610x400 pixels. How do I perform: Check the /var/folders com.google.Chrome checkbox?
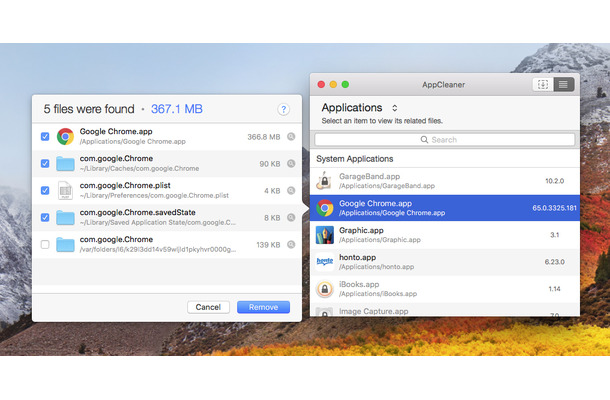click(45, 244)
